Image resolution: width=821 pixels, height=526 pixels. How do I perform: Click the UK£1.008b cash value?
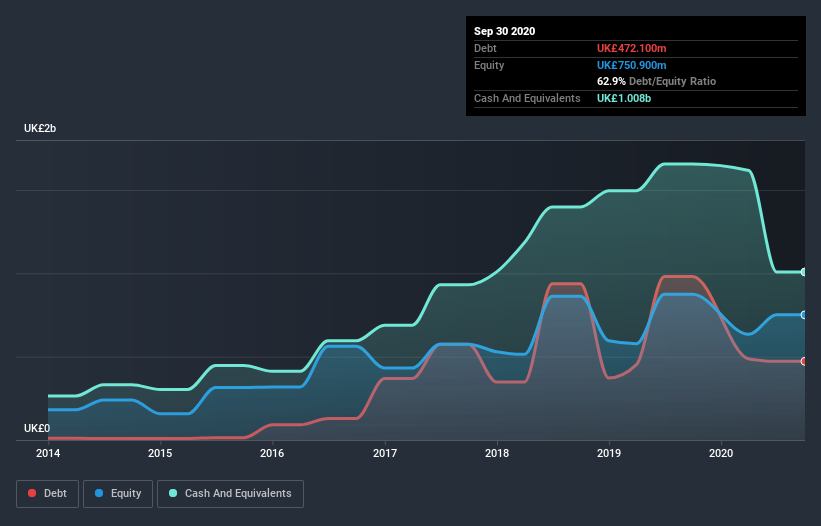[x=624, y=98]
